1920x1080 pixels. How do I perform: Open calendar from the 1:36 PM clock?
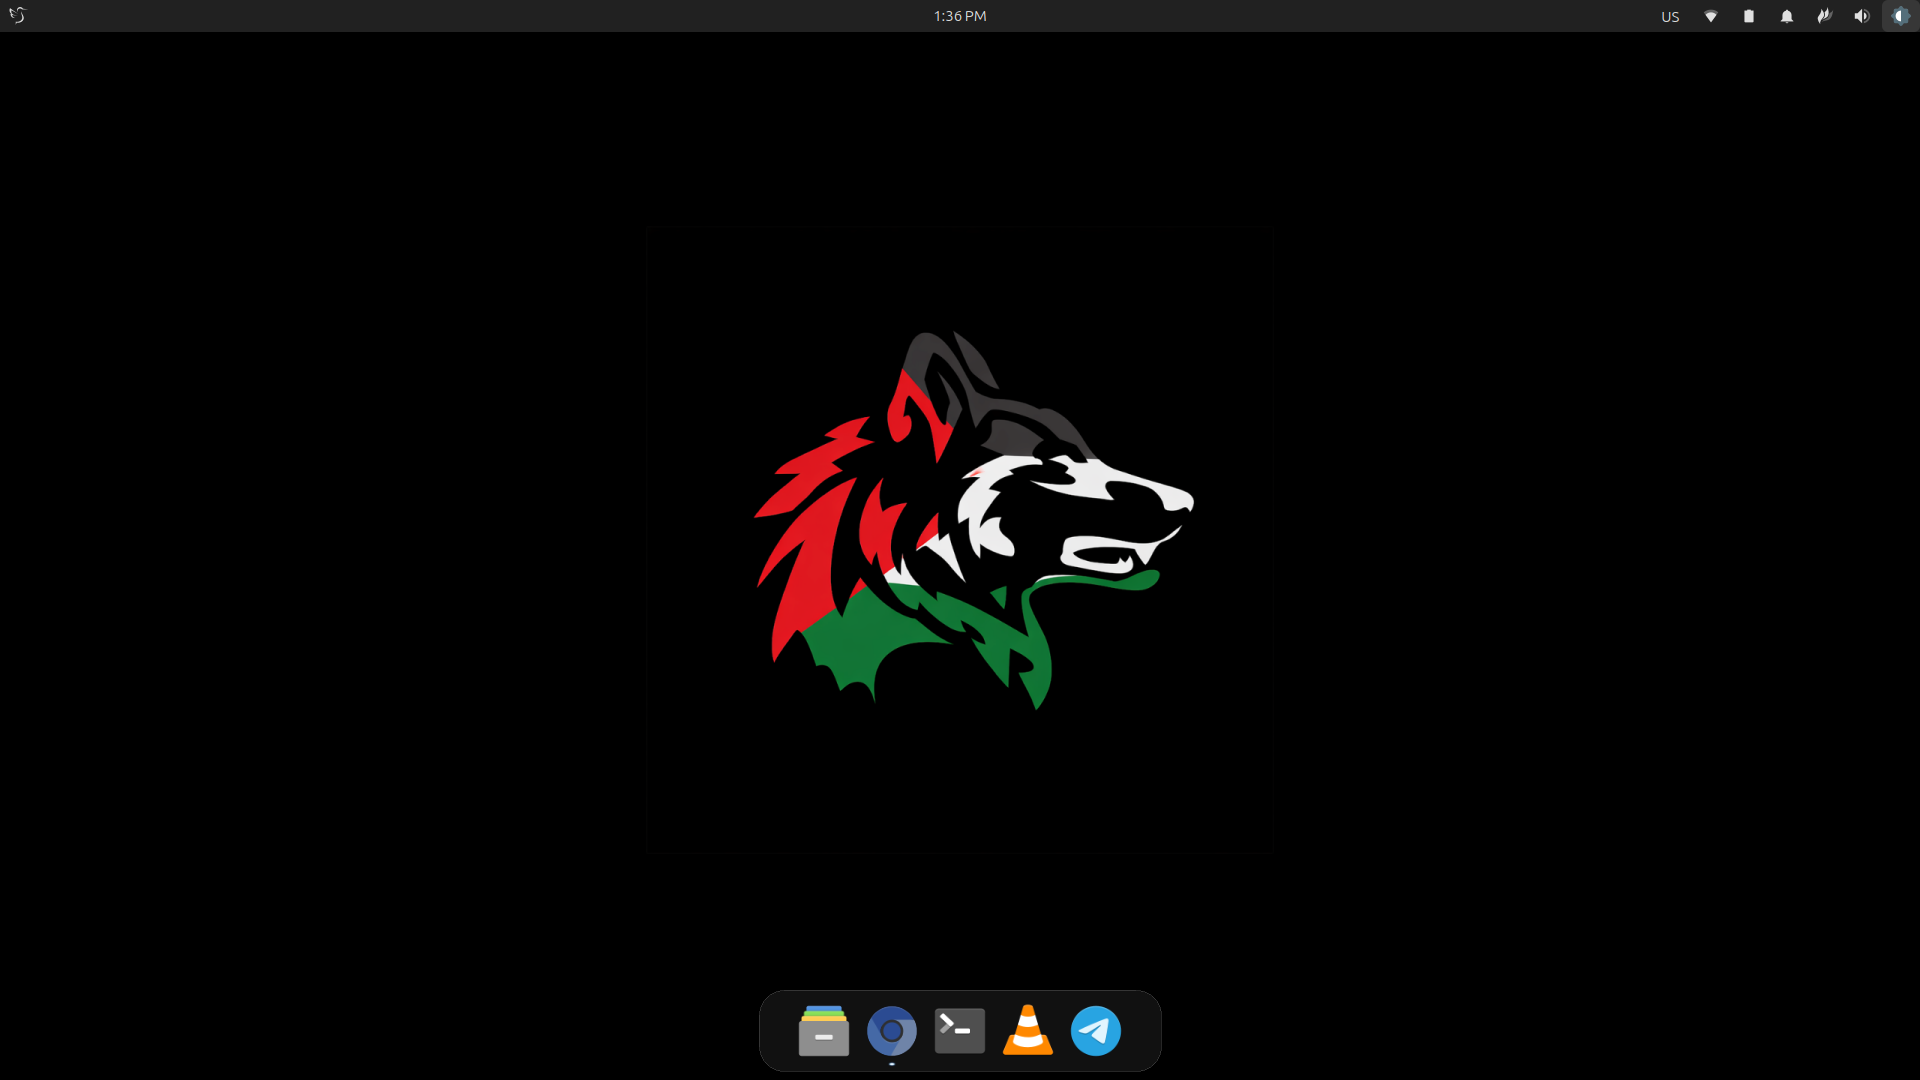click(x=960, y=16)
